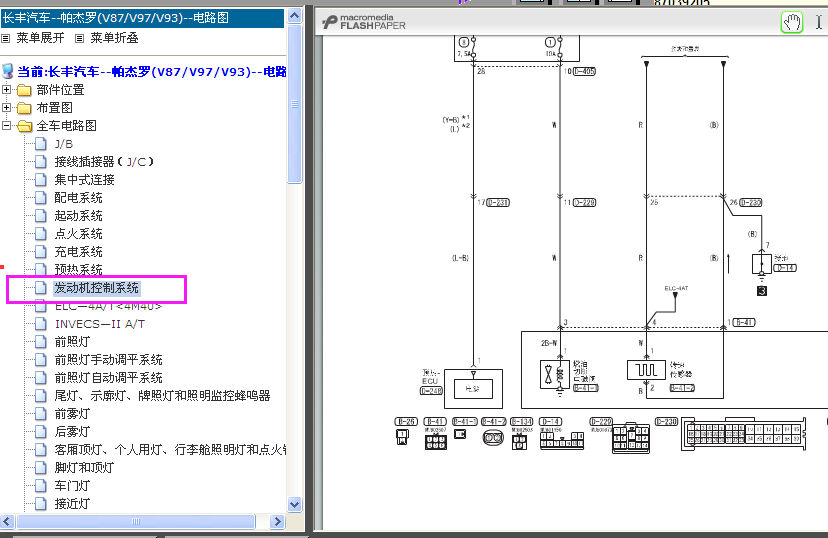The height and width of the screenshot is (538, 828).
Task: Click the page icon beside 配电系统
Action: point(41,198)
